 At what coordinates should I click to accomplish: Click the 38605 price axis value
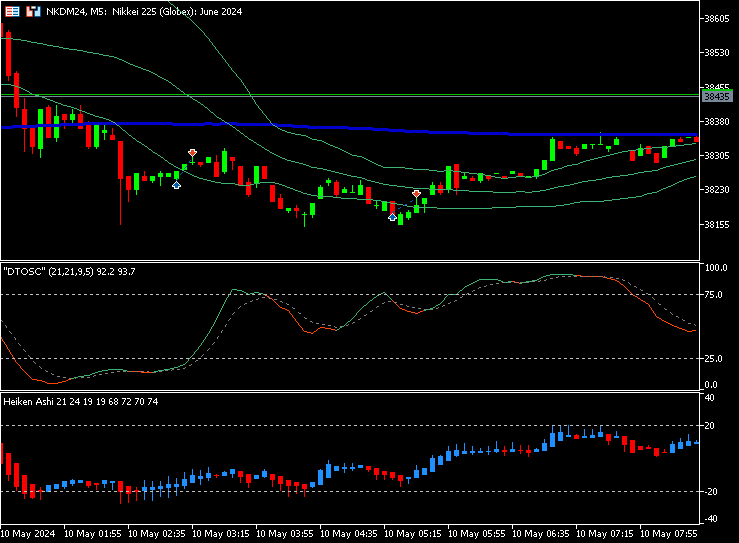coord(716,18)
